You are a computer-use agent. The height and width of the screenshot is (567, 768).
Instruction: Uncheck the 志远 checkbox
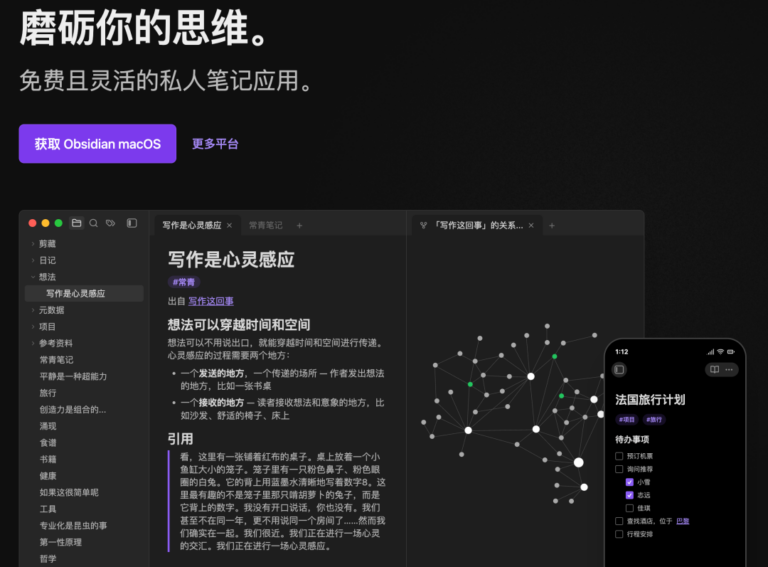pyautogui.click(x=630, y=495)
